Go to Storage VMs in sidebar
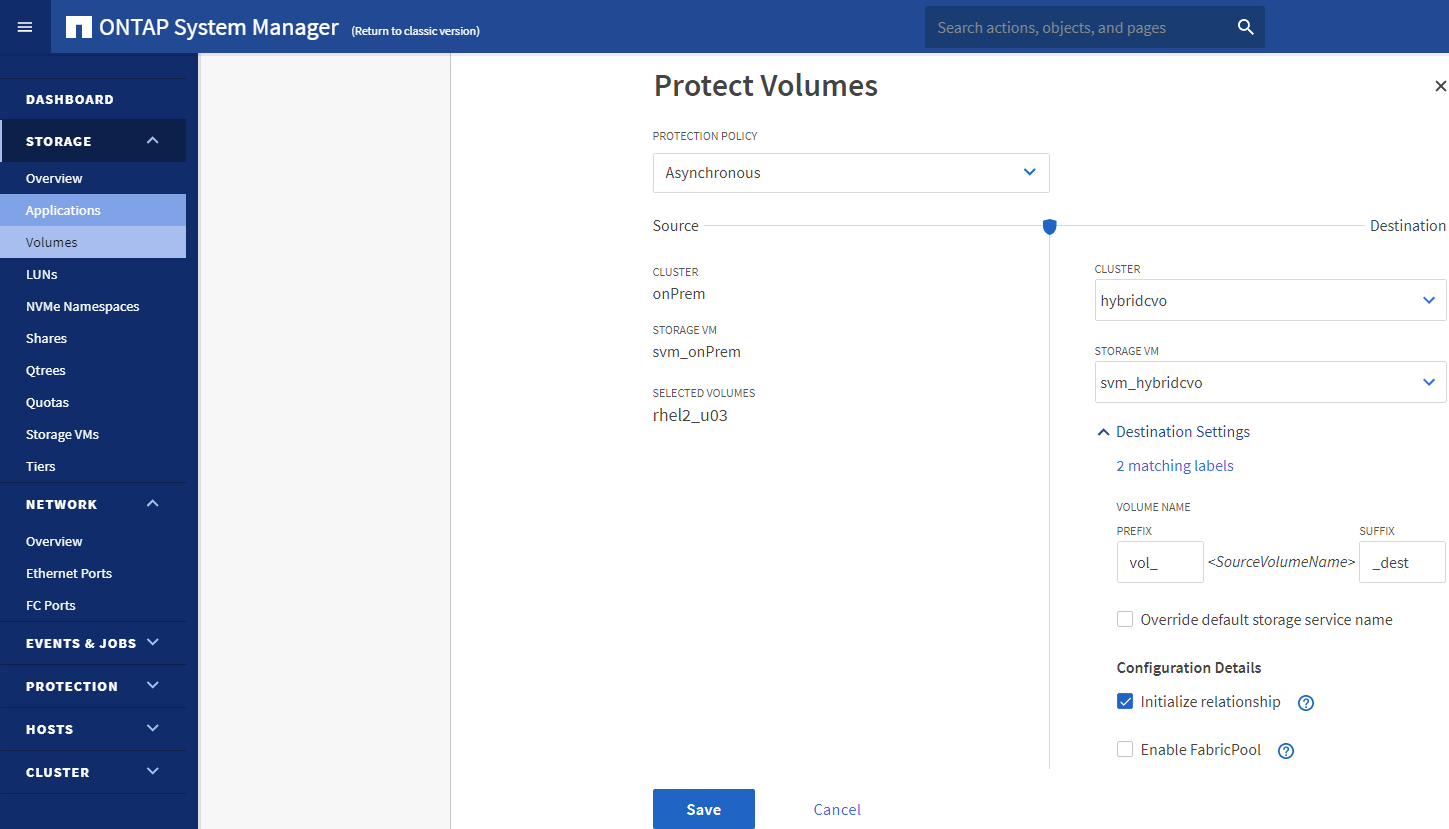The height and width of the screenshot is (829, 1449). pos(62,434)
